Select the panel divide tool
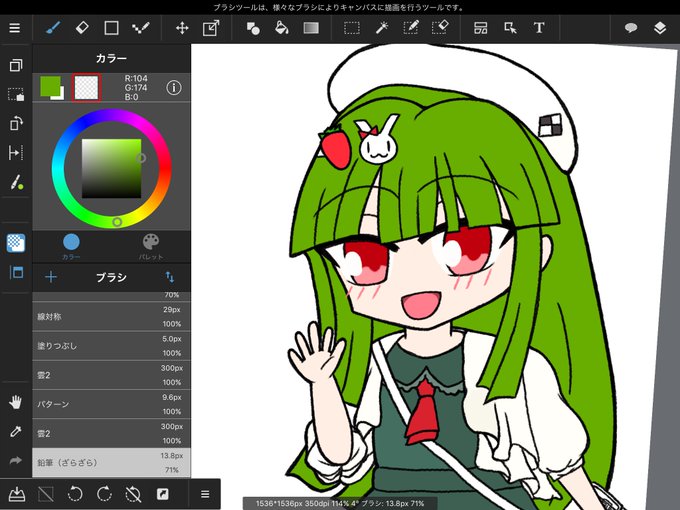The width and height of the screenshot is (680, 510). tap(481, 28)
